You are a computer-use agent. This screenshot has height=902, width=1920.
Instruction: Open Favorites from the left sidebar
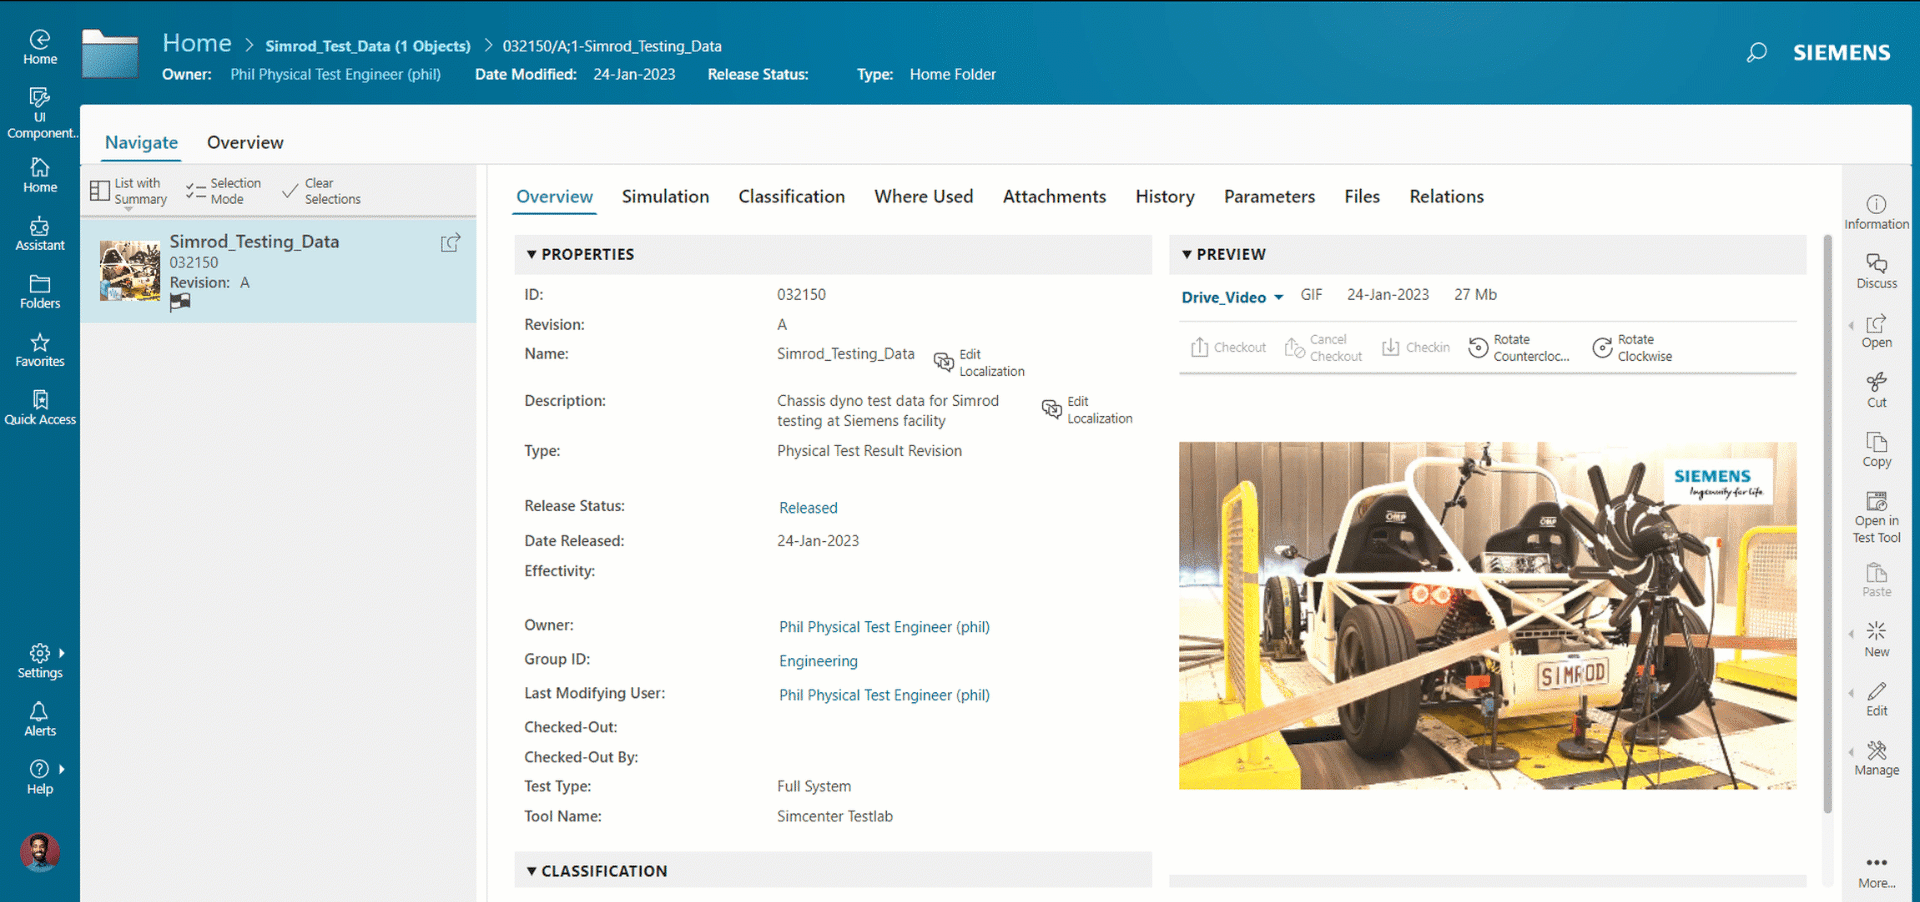click(x=40, y=350)
